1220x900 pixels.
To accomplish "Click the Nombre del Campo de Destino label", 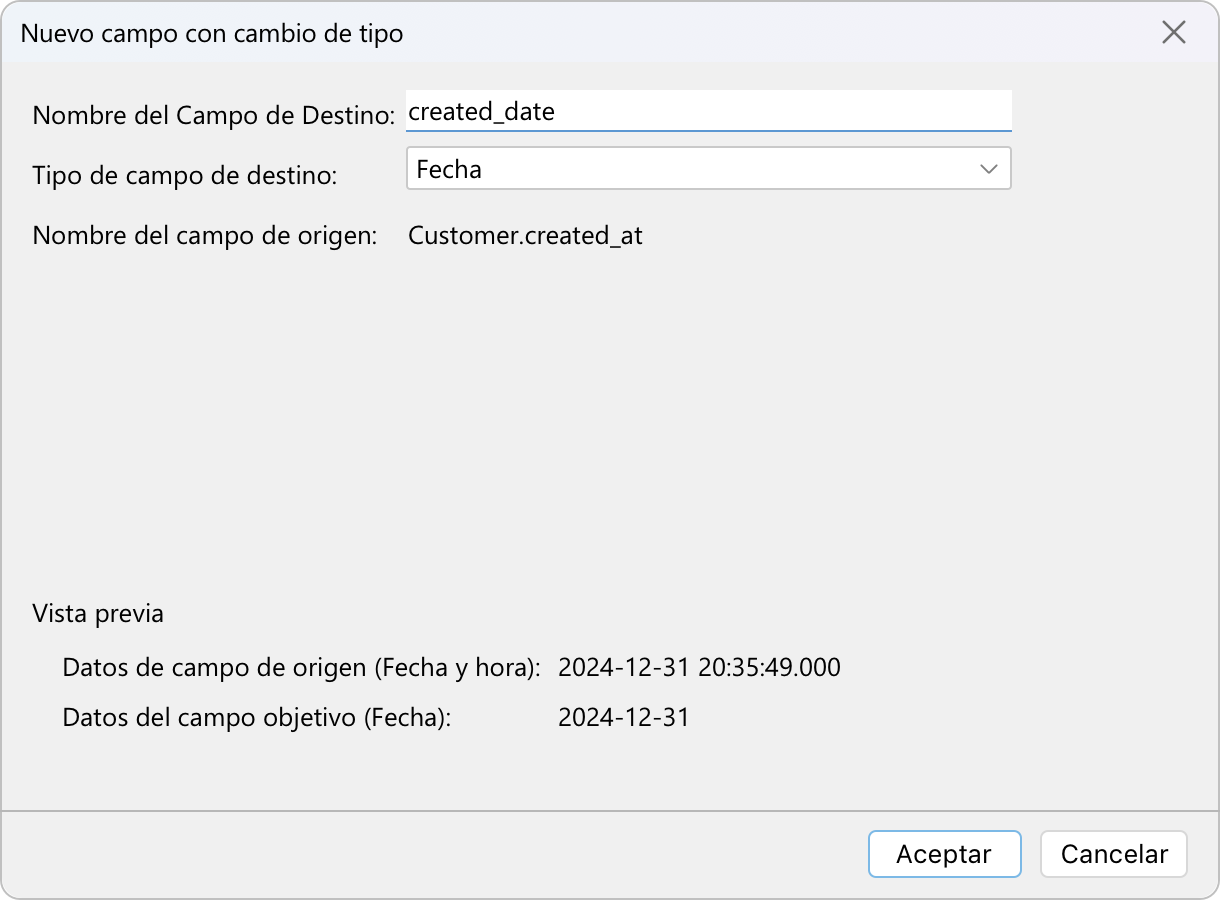I will point(214,115).
